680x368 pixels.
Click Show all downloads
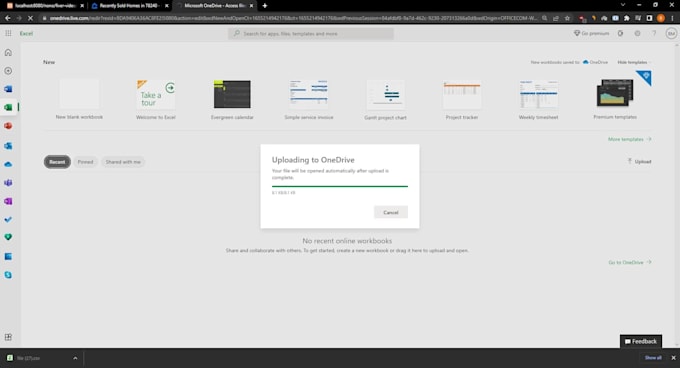[x=653, y=358]
